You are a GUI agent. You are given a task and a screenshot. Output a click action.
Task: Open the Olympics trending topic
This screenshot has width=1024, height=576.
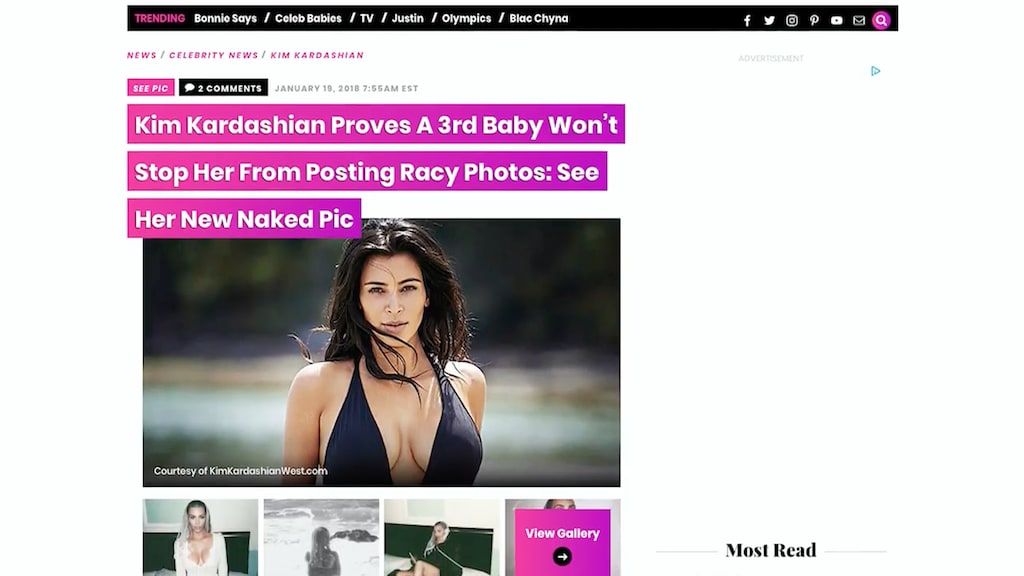466,18
